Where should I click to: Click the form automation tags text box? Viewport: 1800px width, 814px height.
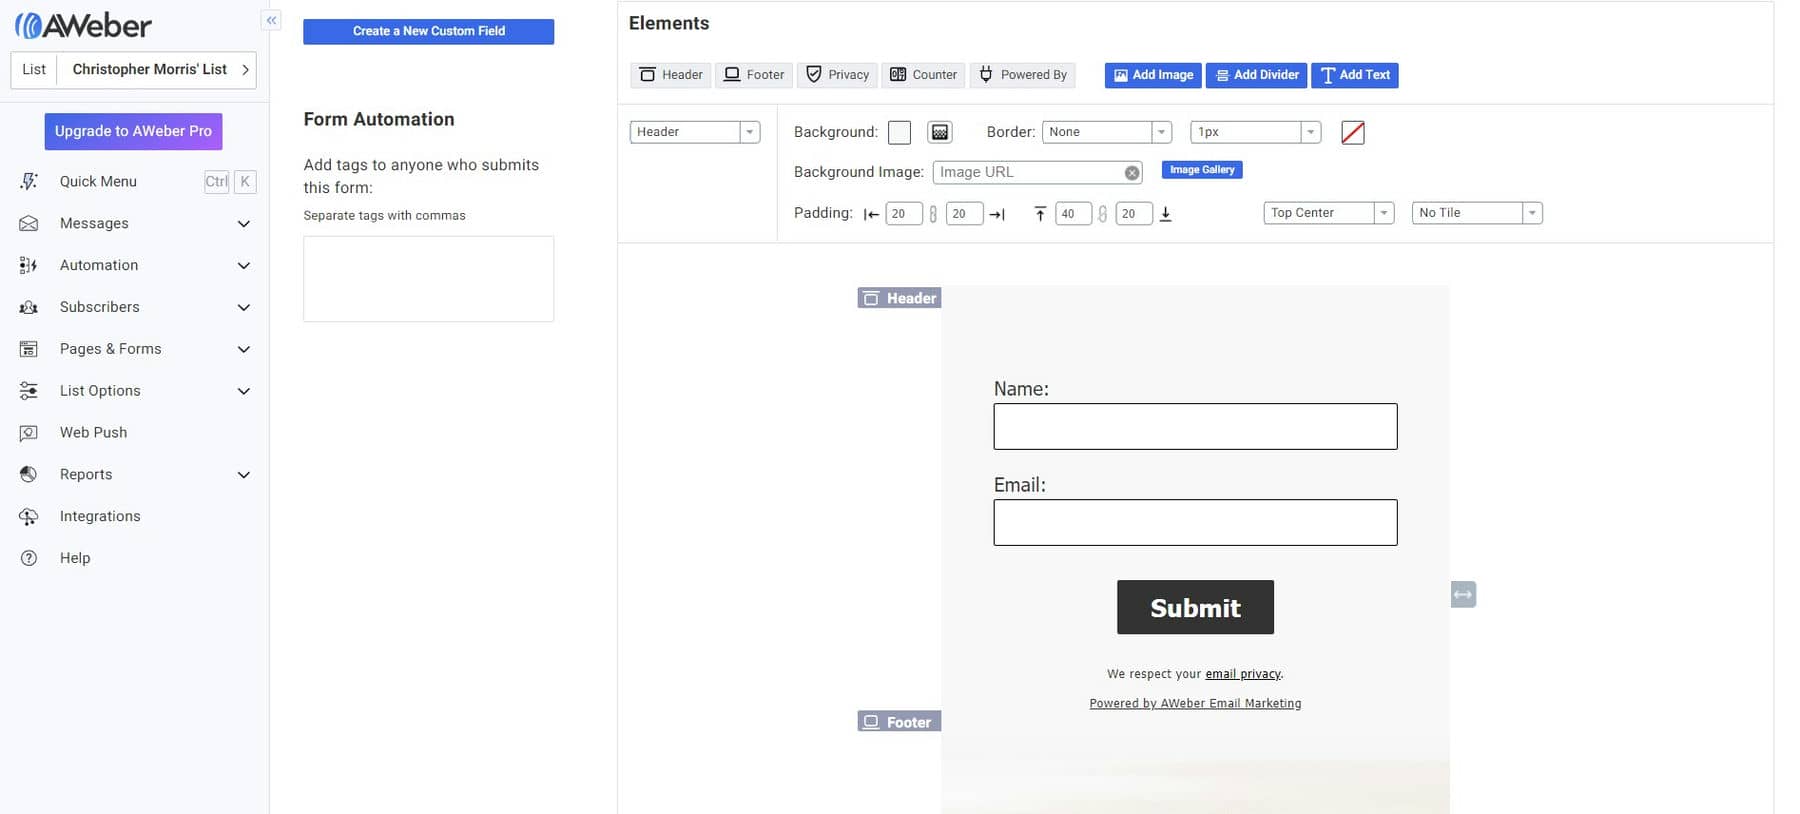(428, 279)
